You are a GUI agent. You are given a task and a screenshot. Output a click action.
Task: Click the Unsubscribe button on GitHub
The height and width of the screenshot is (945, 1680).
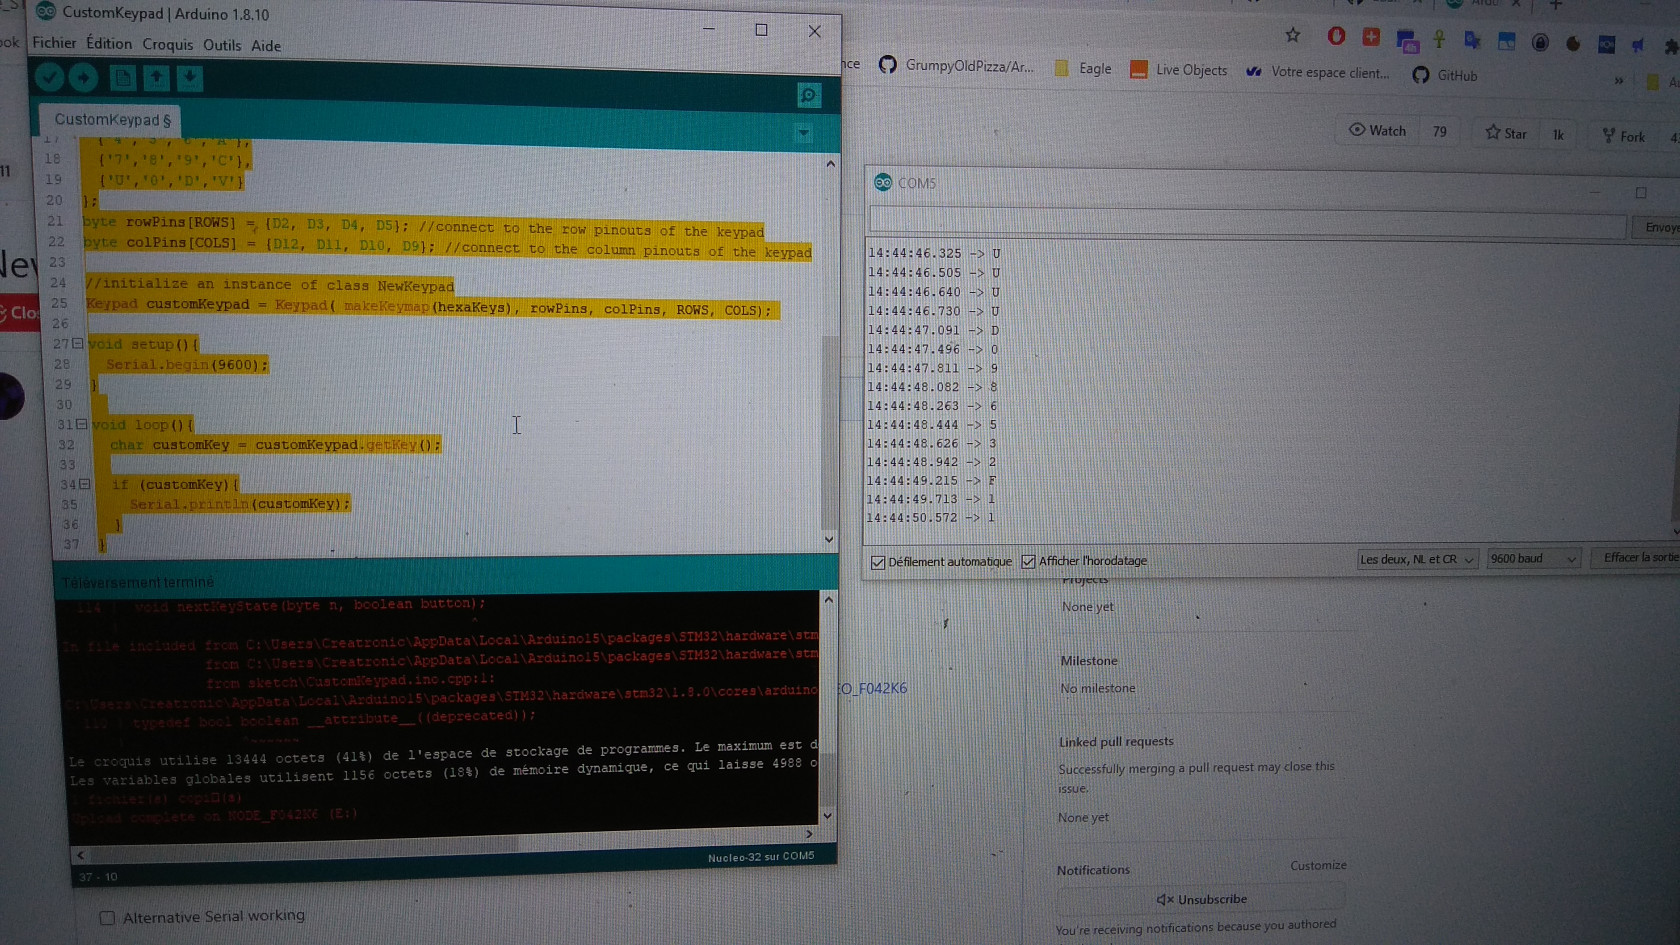click(1201, 899)
